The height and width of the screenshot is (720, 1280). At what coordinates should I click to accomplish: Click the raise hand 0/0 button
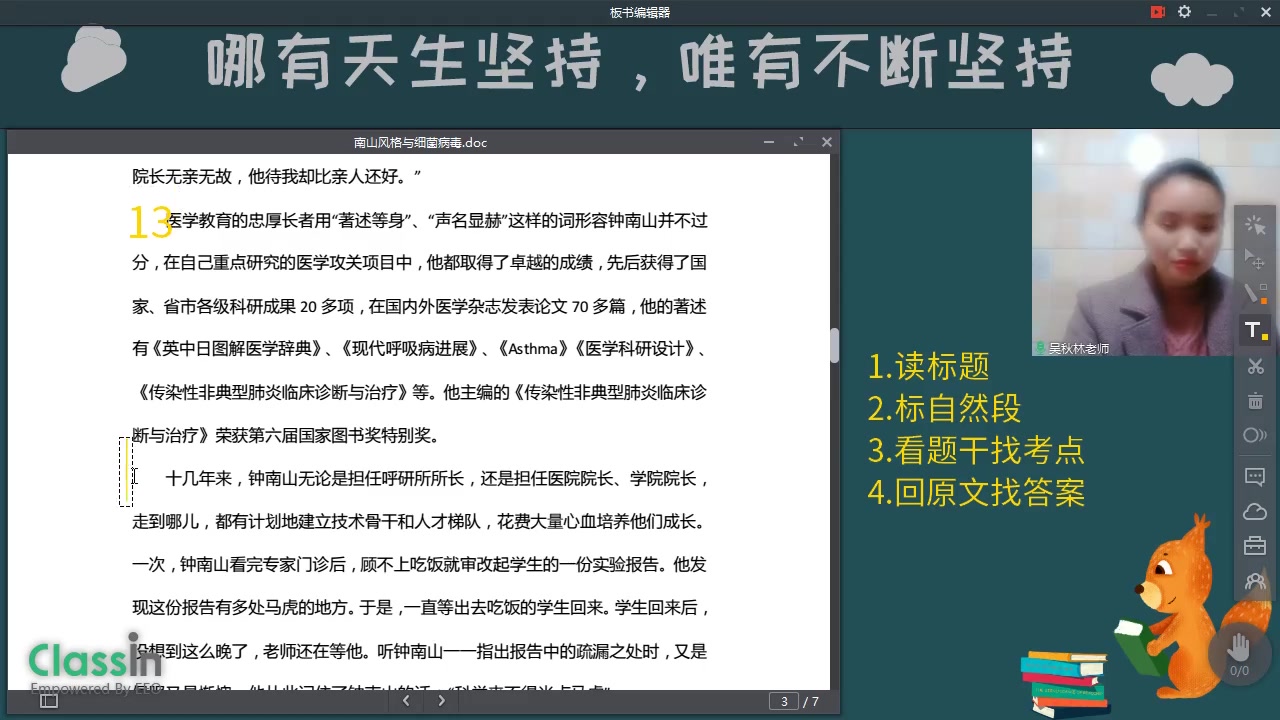tap(1239, 653)
